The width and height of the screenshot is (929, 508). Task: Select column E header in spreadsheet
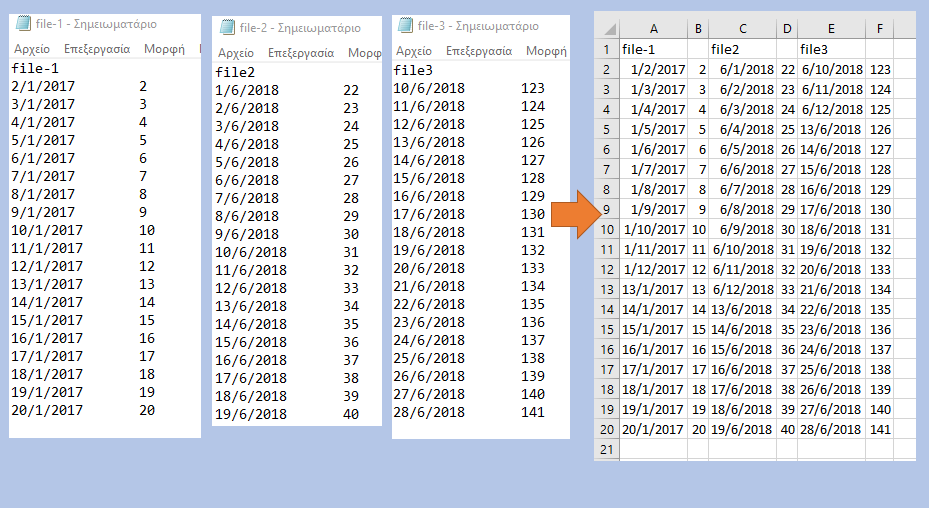[x=831, y=28]
